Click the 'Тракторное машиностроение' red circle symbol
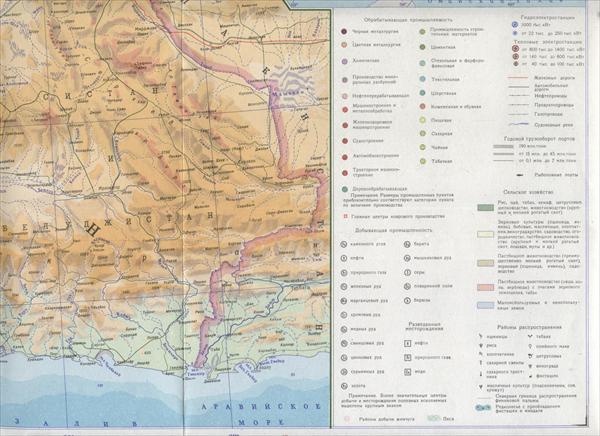Image resolution: width=600 pixels, height=436 pixels. tap(345, 173)
